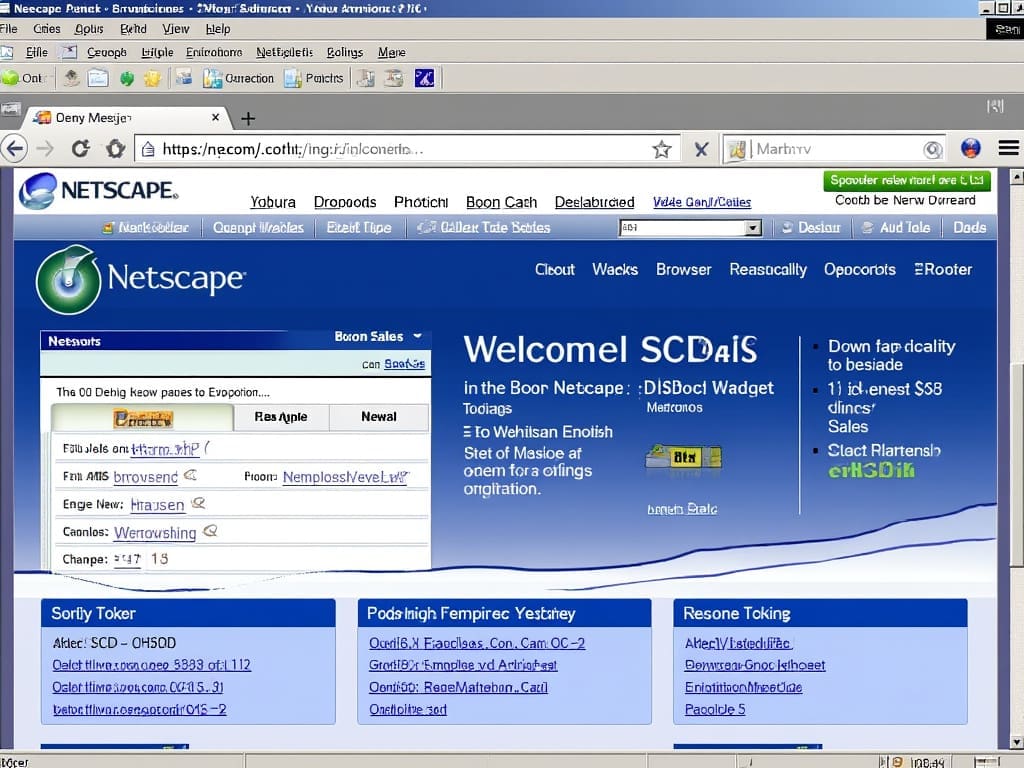The image size is (1024, 768).
Task: Click the dark blue toolbar icon
Action: [424, 78]
